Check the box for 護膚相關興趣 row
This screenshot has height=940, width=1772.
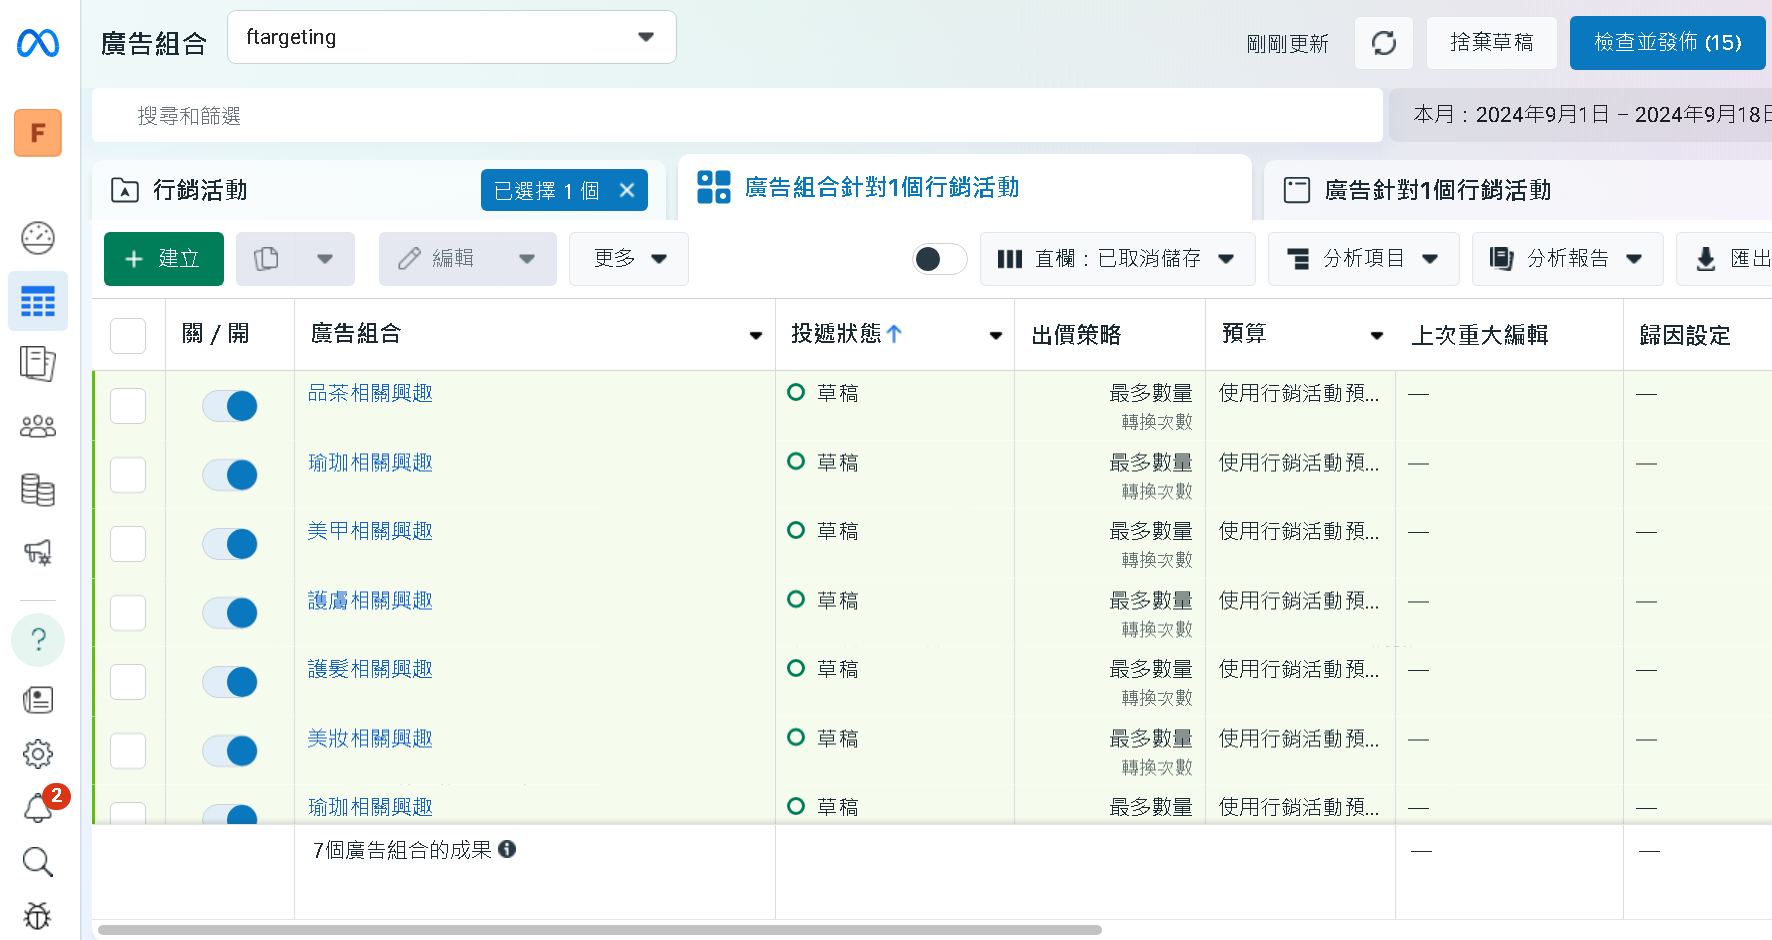(x=128, y=613)
